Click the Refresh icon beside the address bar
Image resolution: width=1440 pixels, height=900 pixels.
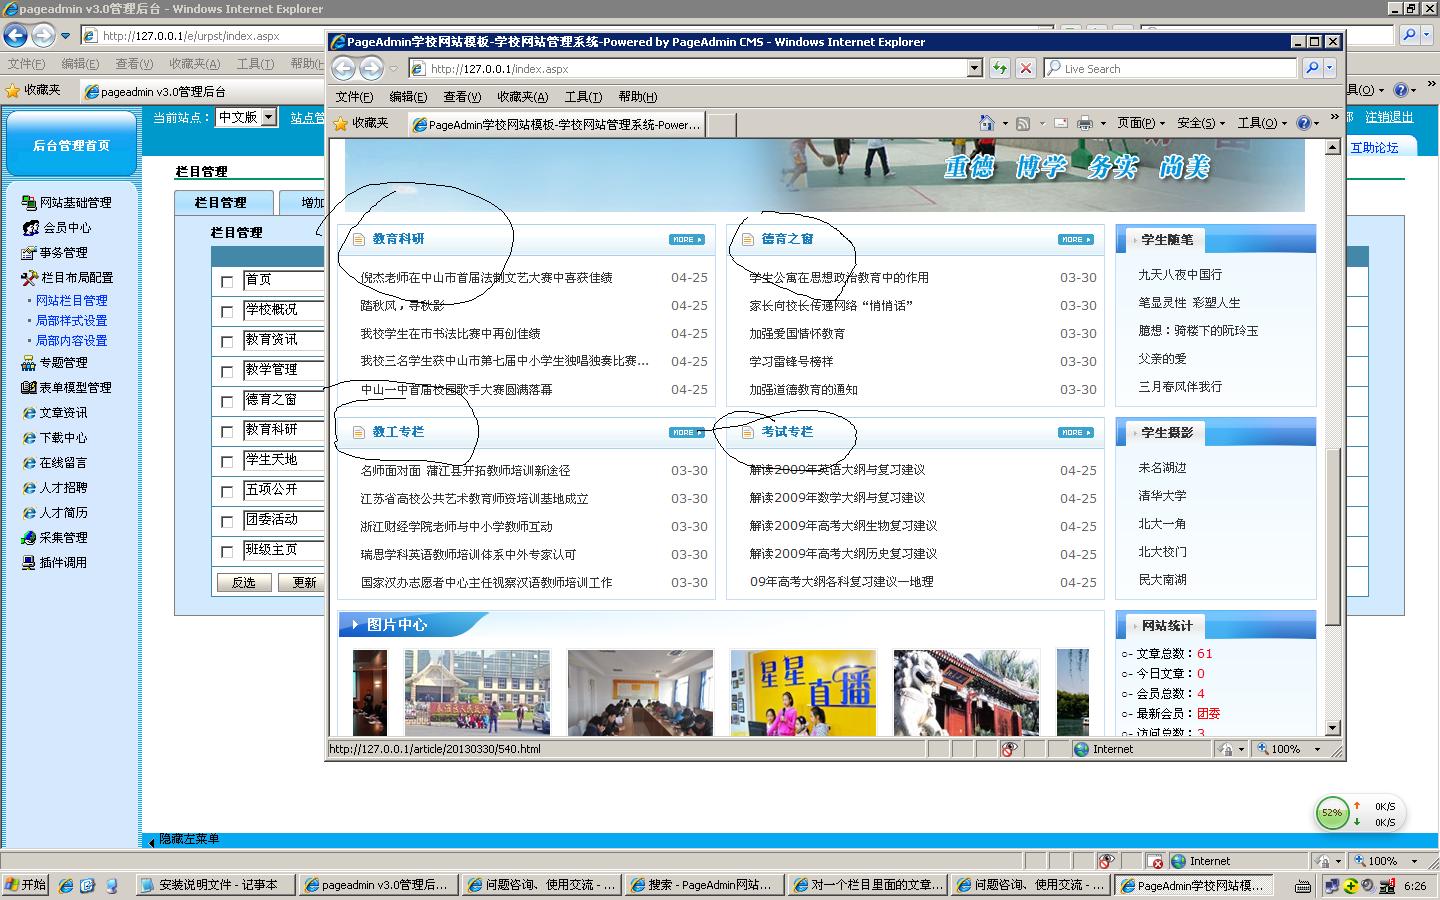pos(999,68)
